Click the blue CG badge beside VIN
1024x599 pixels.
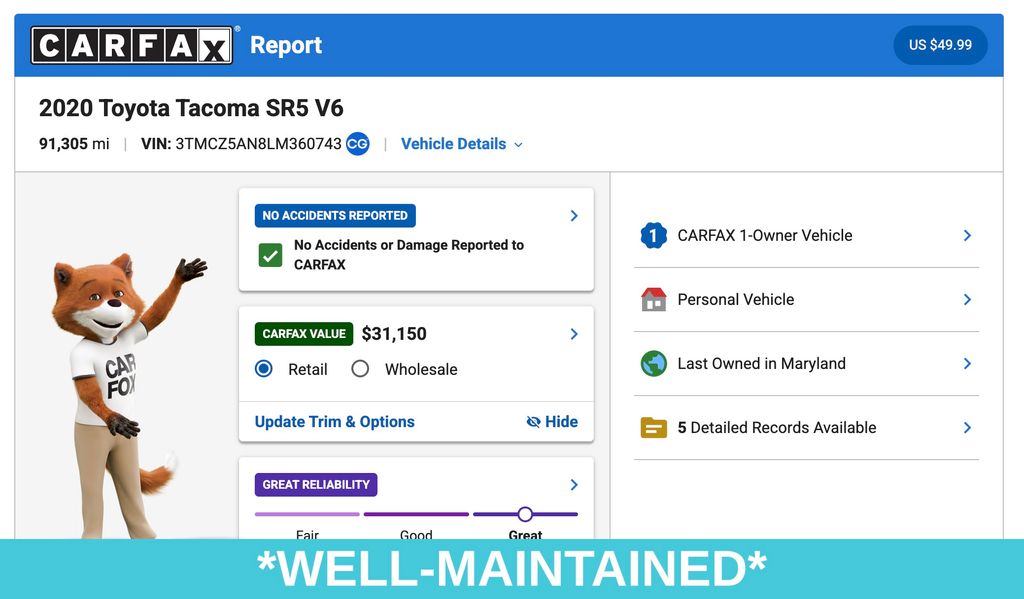[x=357, y=144]
